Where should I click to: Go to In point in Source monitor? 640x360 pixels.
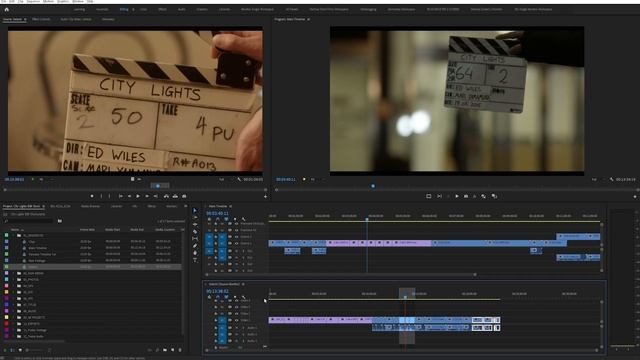pos(121,196)
